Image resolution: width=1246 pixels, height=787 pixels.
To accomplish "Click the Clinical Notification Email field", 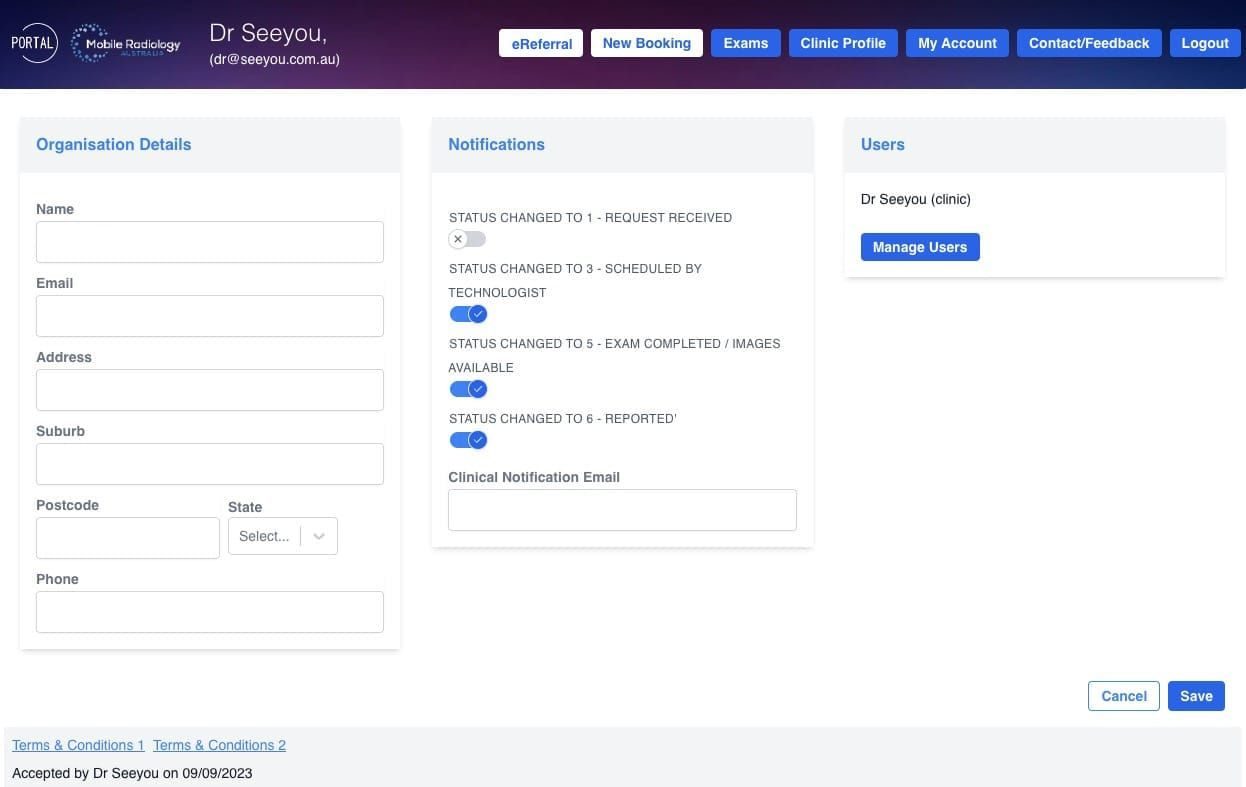I will (x=622, y=510).
